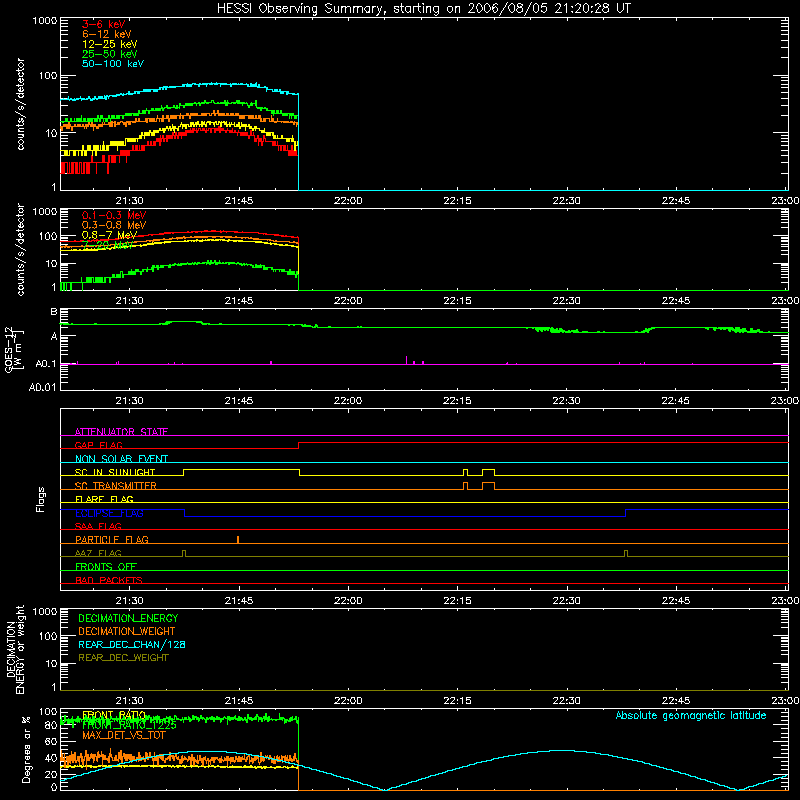This screenshot has width=800, height=800.
Task: Click the Absolute geomagnetic latitude label
Action: tap(691, 715)
